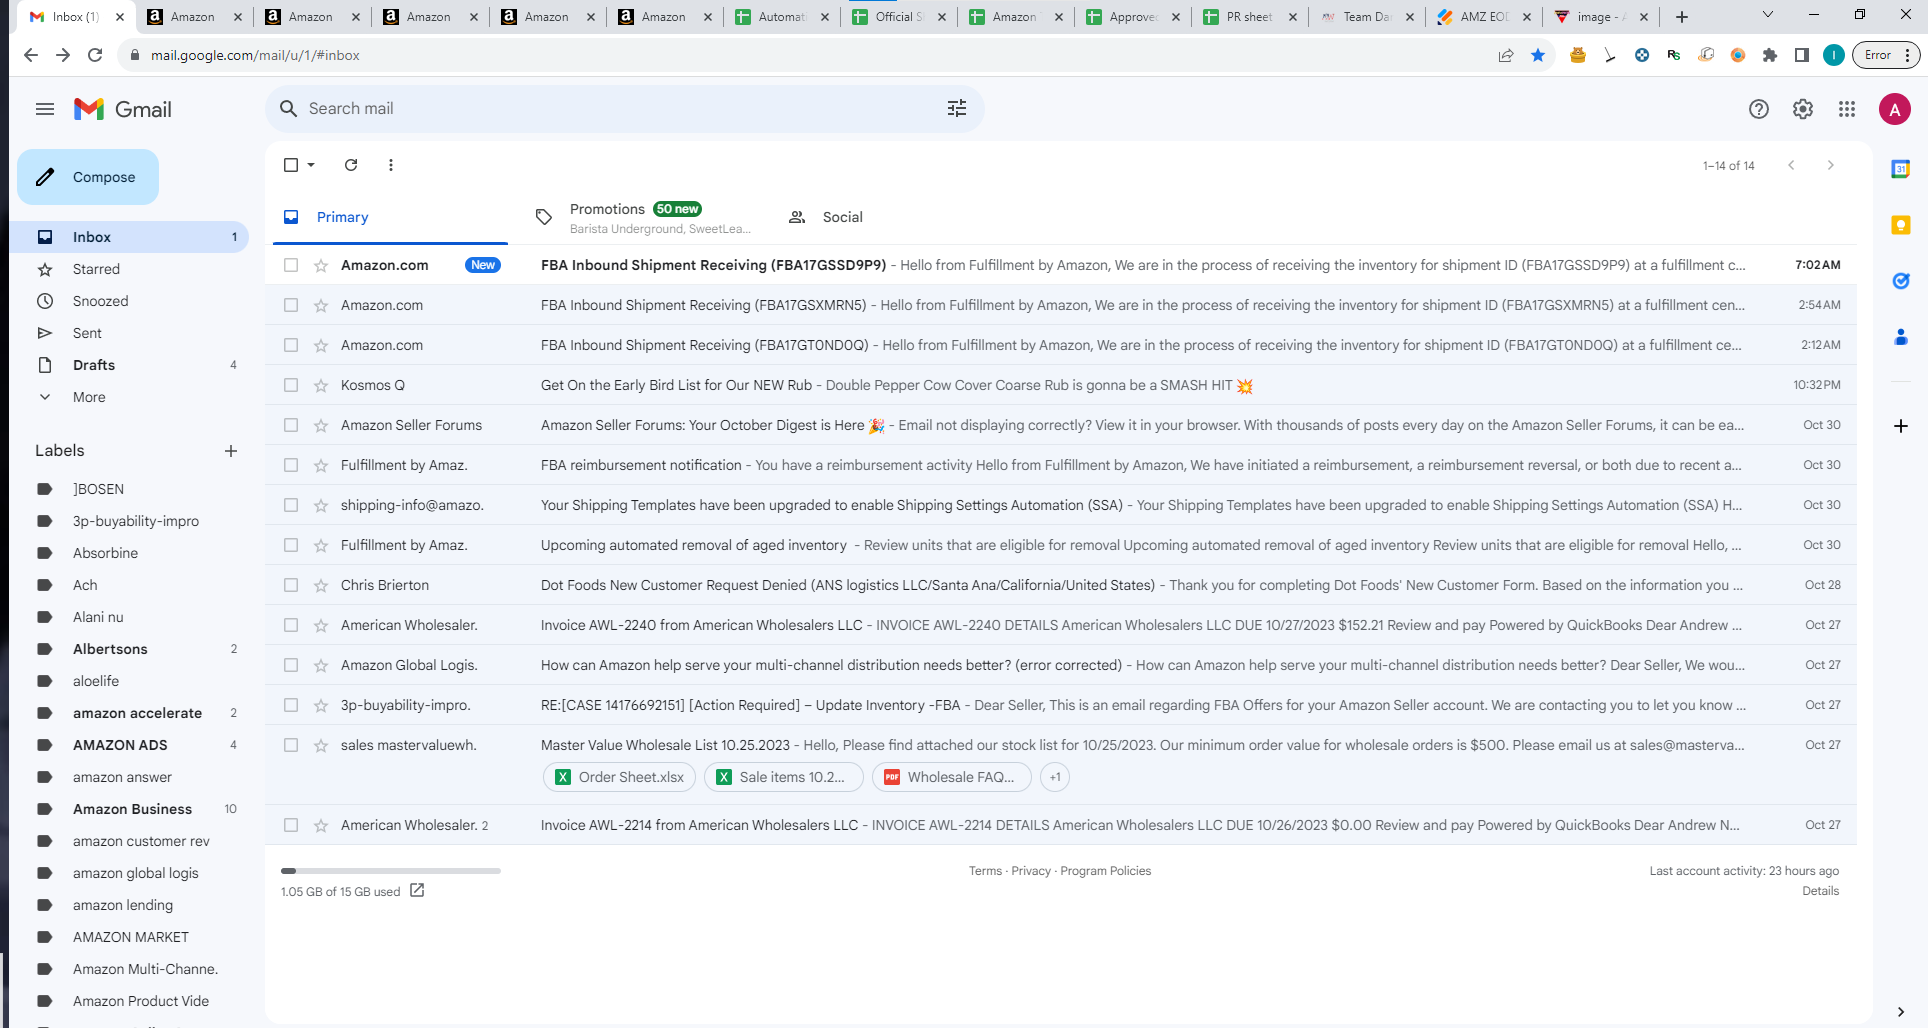This screenshot has height=1028, width=1928.
Task: Open Google Calendar side panel
Action: click(1901, 169)
